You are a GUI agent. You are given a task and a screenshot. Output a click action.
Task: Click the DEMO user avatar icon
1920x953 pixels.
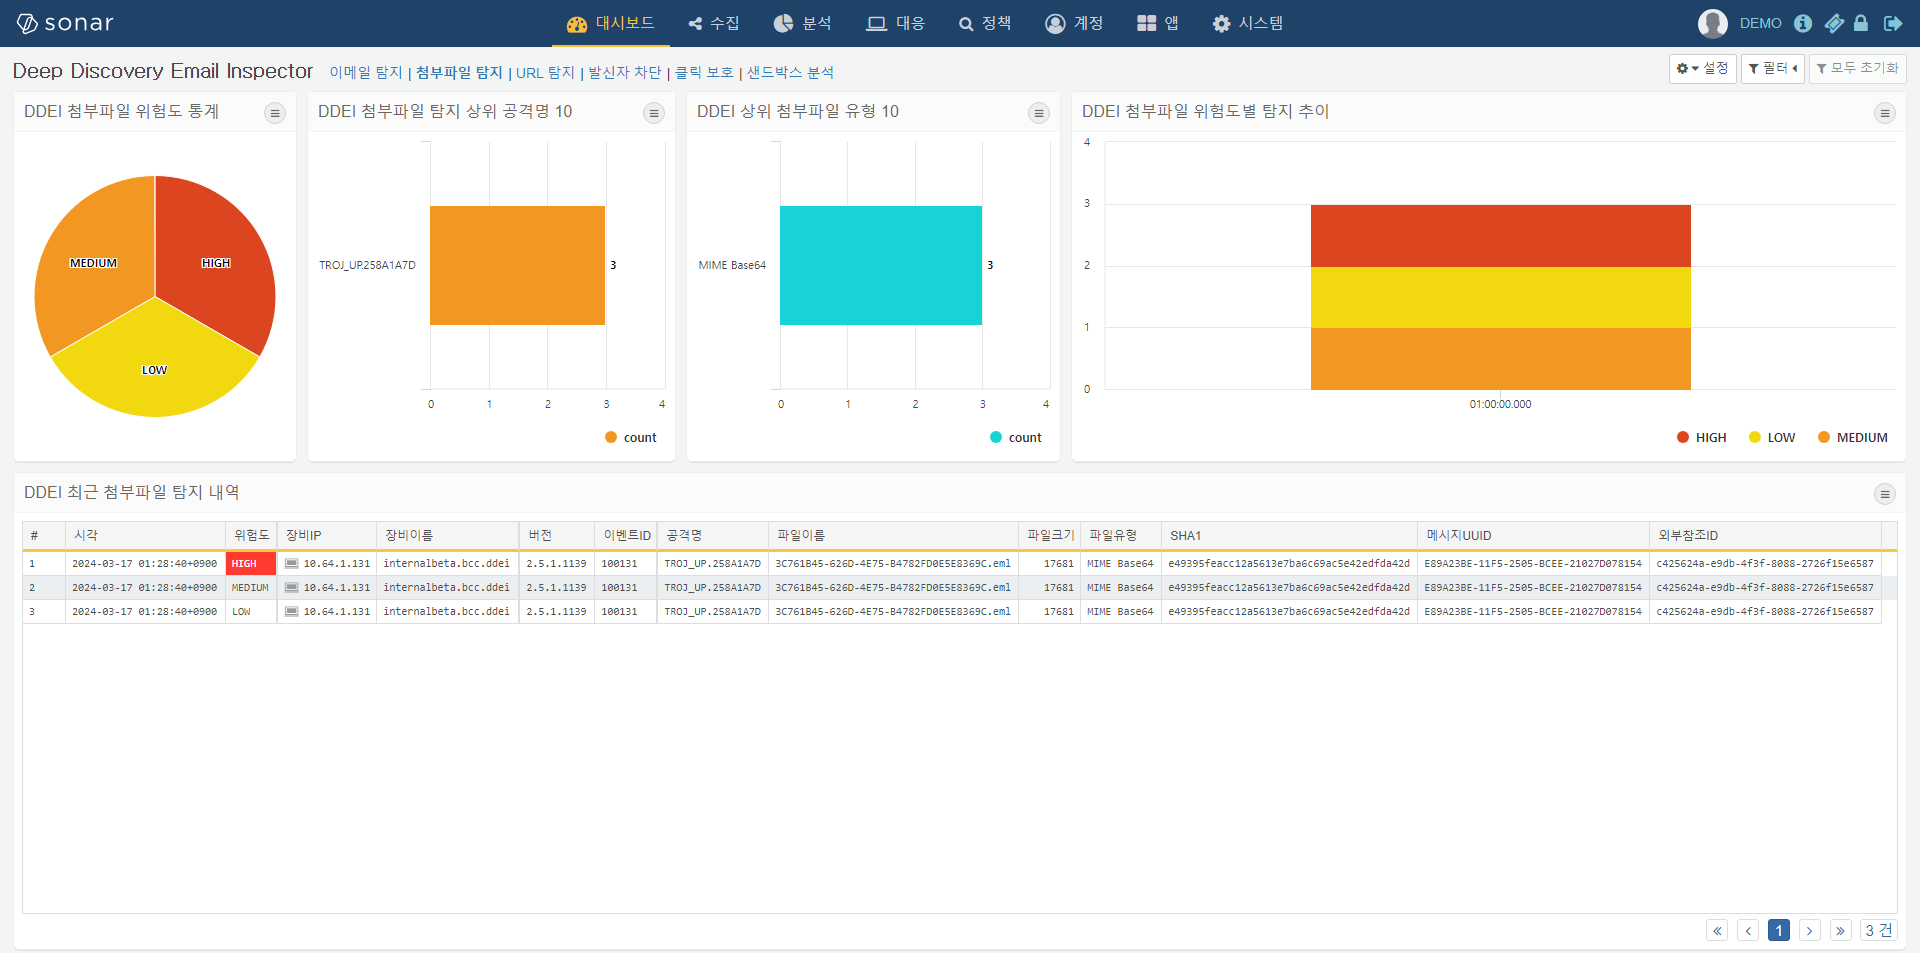pyautogui.click(x=1713, y=23)
